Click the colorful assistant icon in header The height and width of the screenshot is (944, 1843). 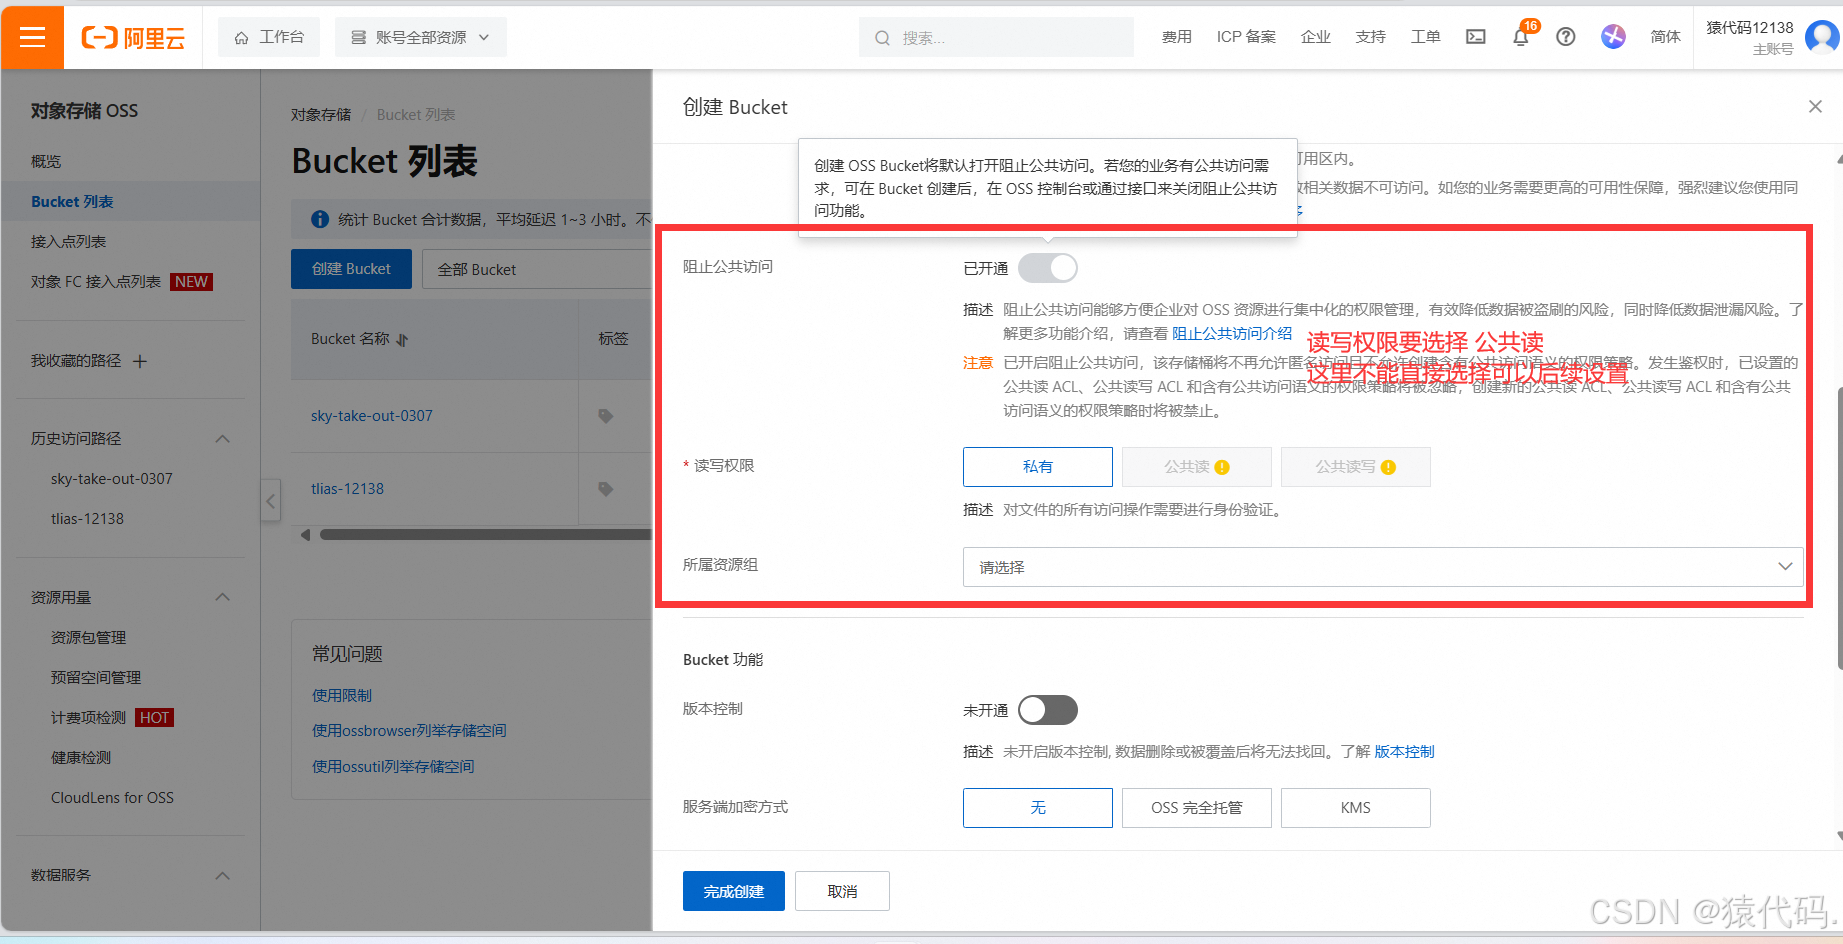(x=1613, y=37)
